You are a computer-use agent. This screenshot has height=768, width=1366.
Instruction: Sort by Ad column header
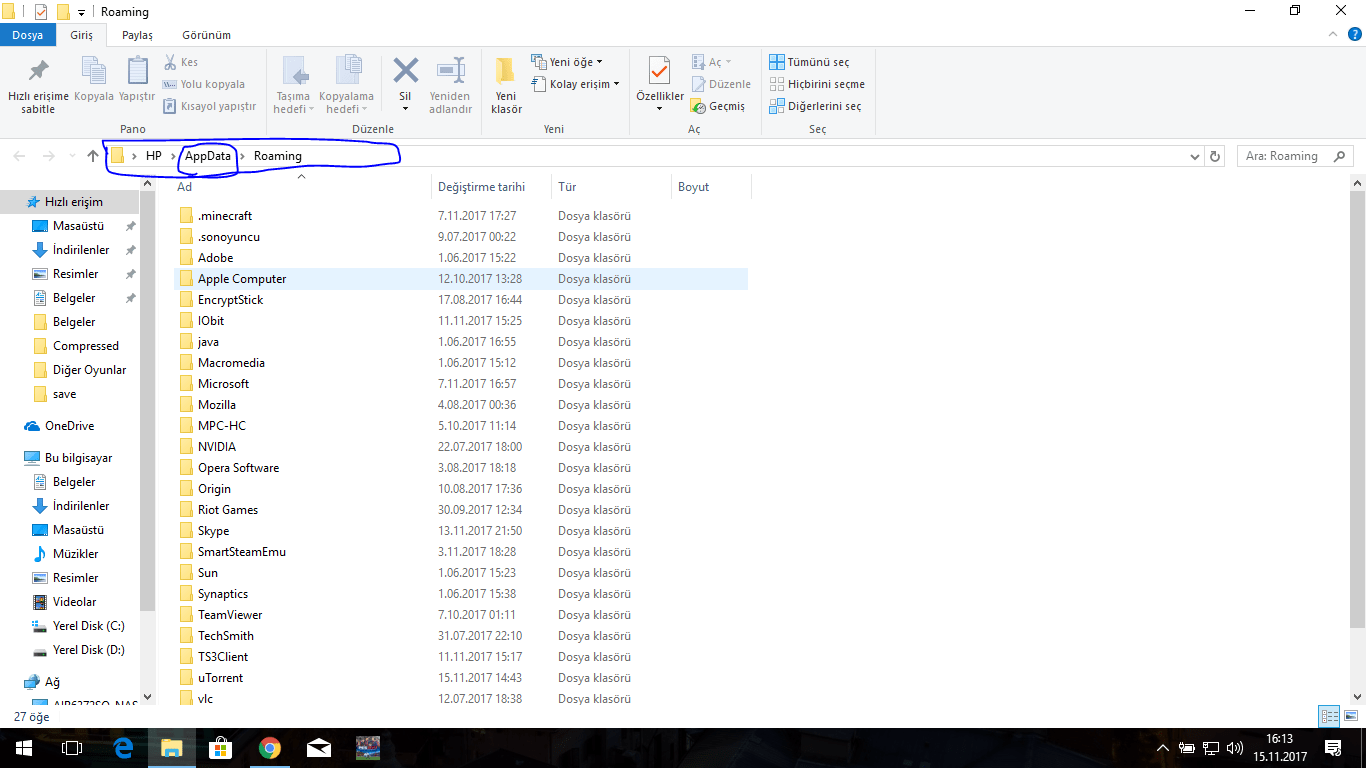coord(184,187)
